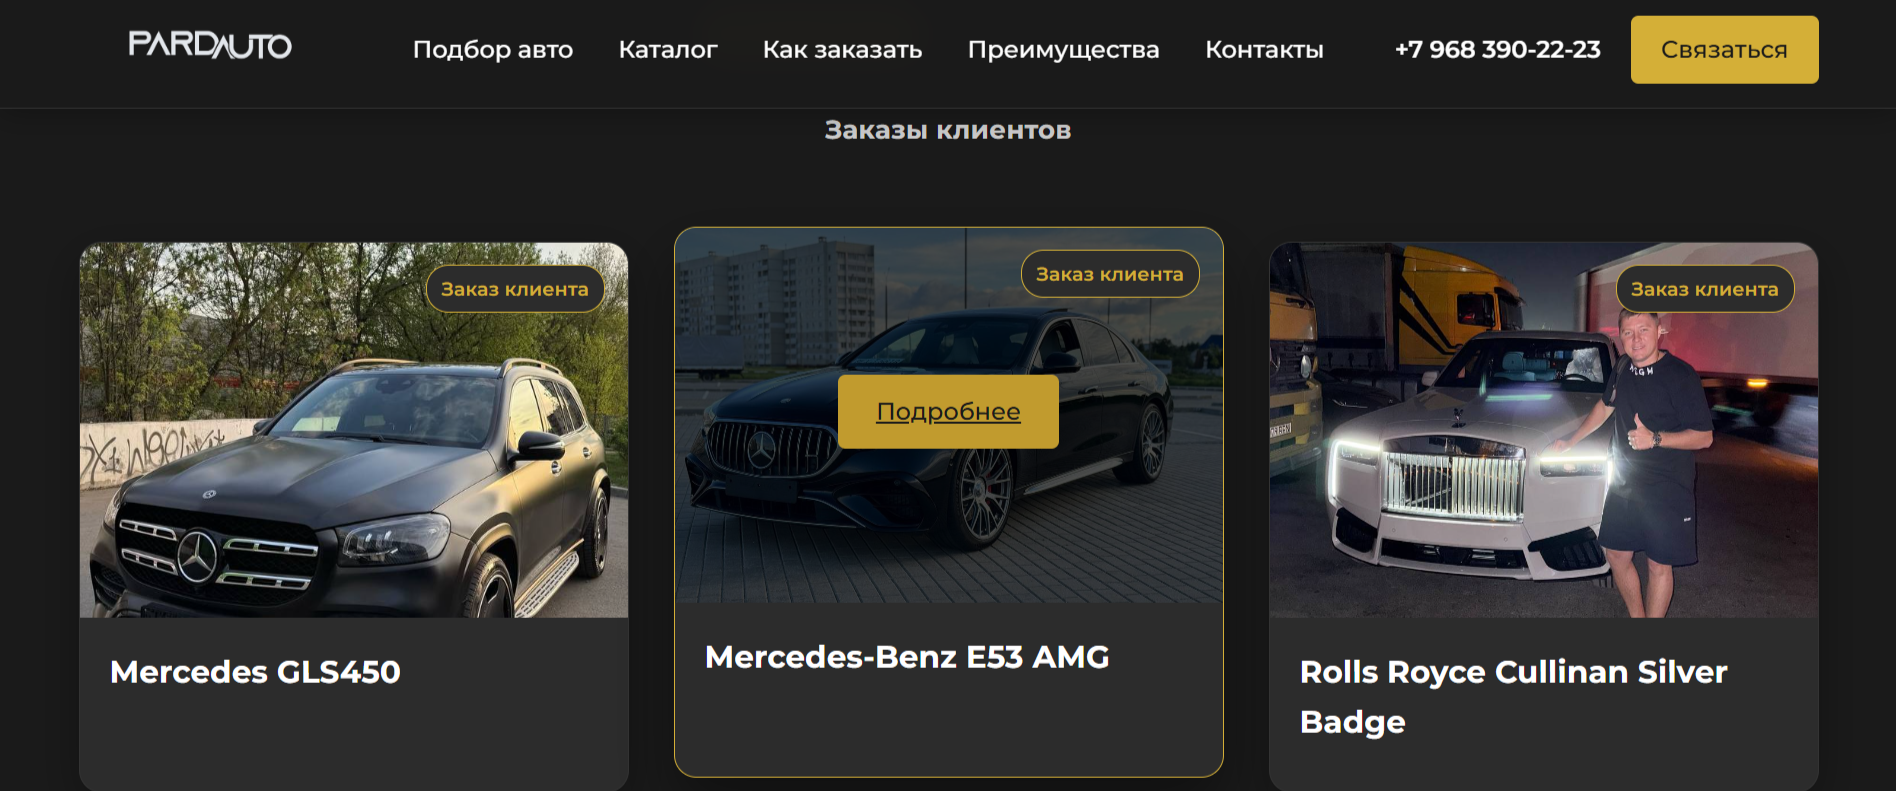Open the Rolls Royce Cullinan photo
1896x791 pixels.
[x=1543, y=430]
